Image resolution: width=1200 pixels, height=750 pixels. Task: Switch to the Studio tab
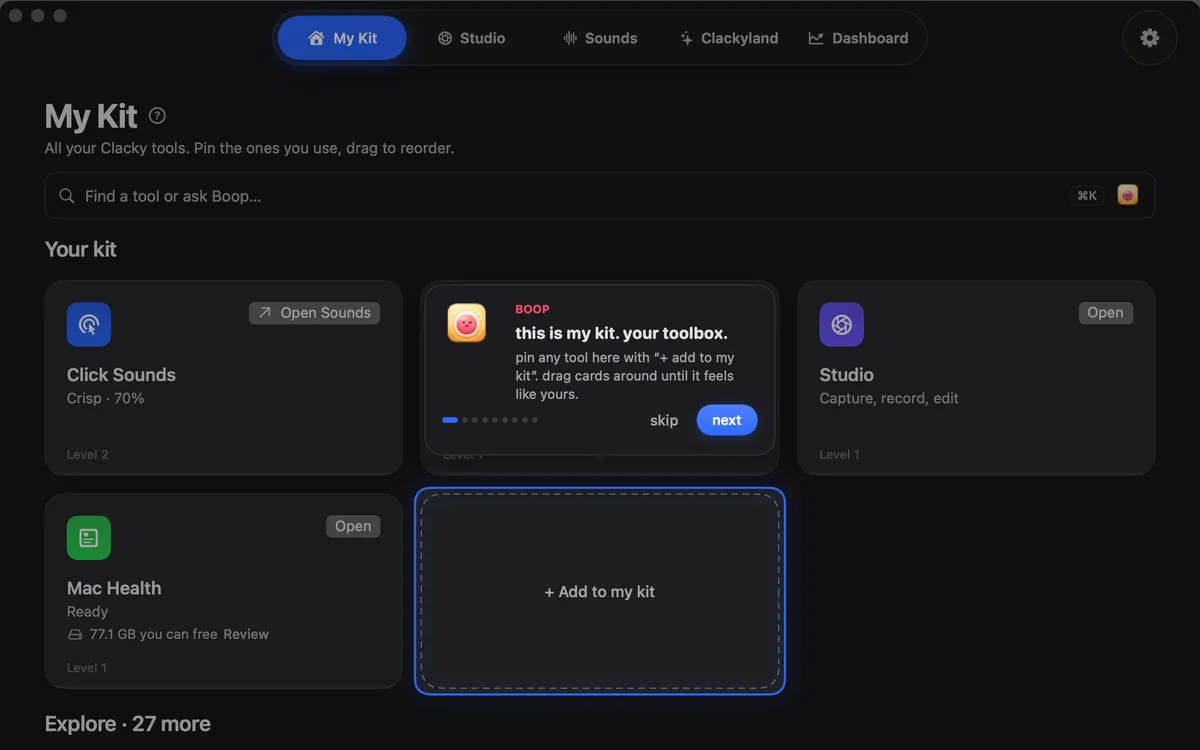click(471, 38)
